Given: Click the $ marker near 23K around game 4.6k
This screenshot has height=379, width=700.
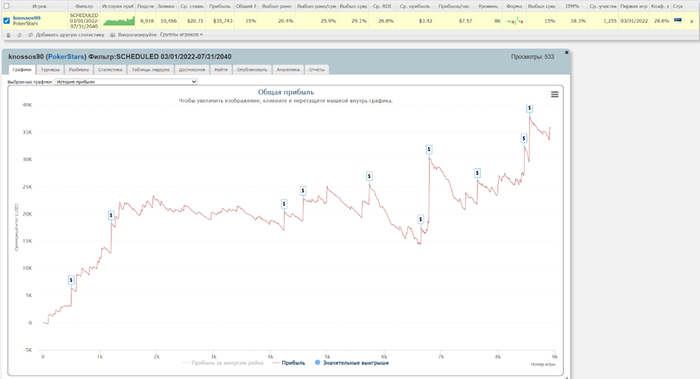Looking at the screenshot, I should tap(303, 191).
